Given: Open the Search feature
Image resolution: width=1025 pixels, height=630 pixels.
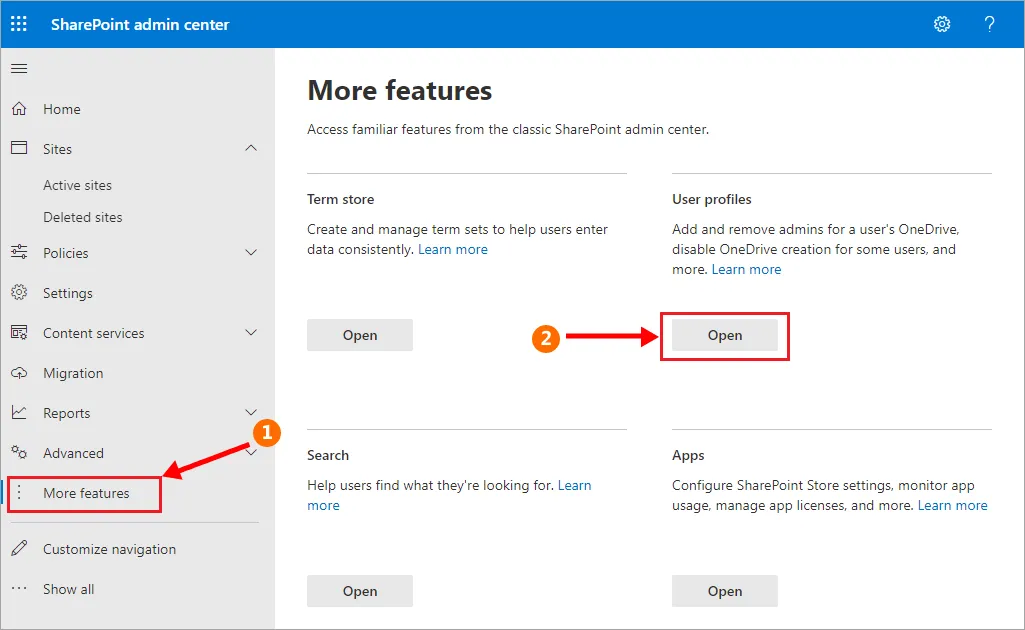Looking at the screenshot, I should tap(360, 591).
